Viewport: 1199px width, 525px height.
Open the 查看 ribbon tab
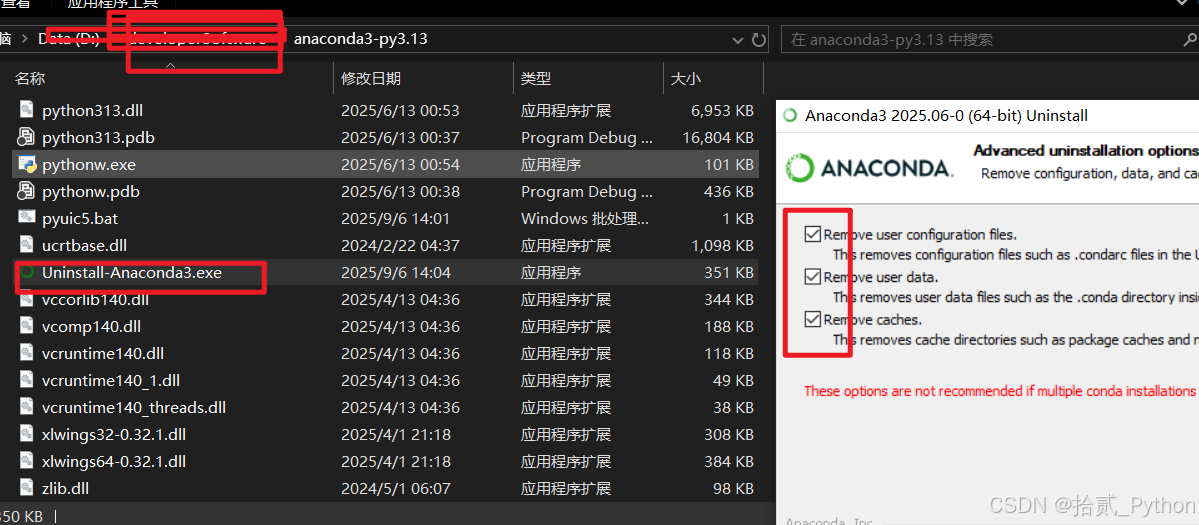15,4
